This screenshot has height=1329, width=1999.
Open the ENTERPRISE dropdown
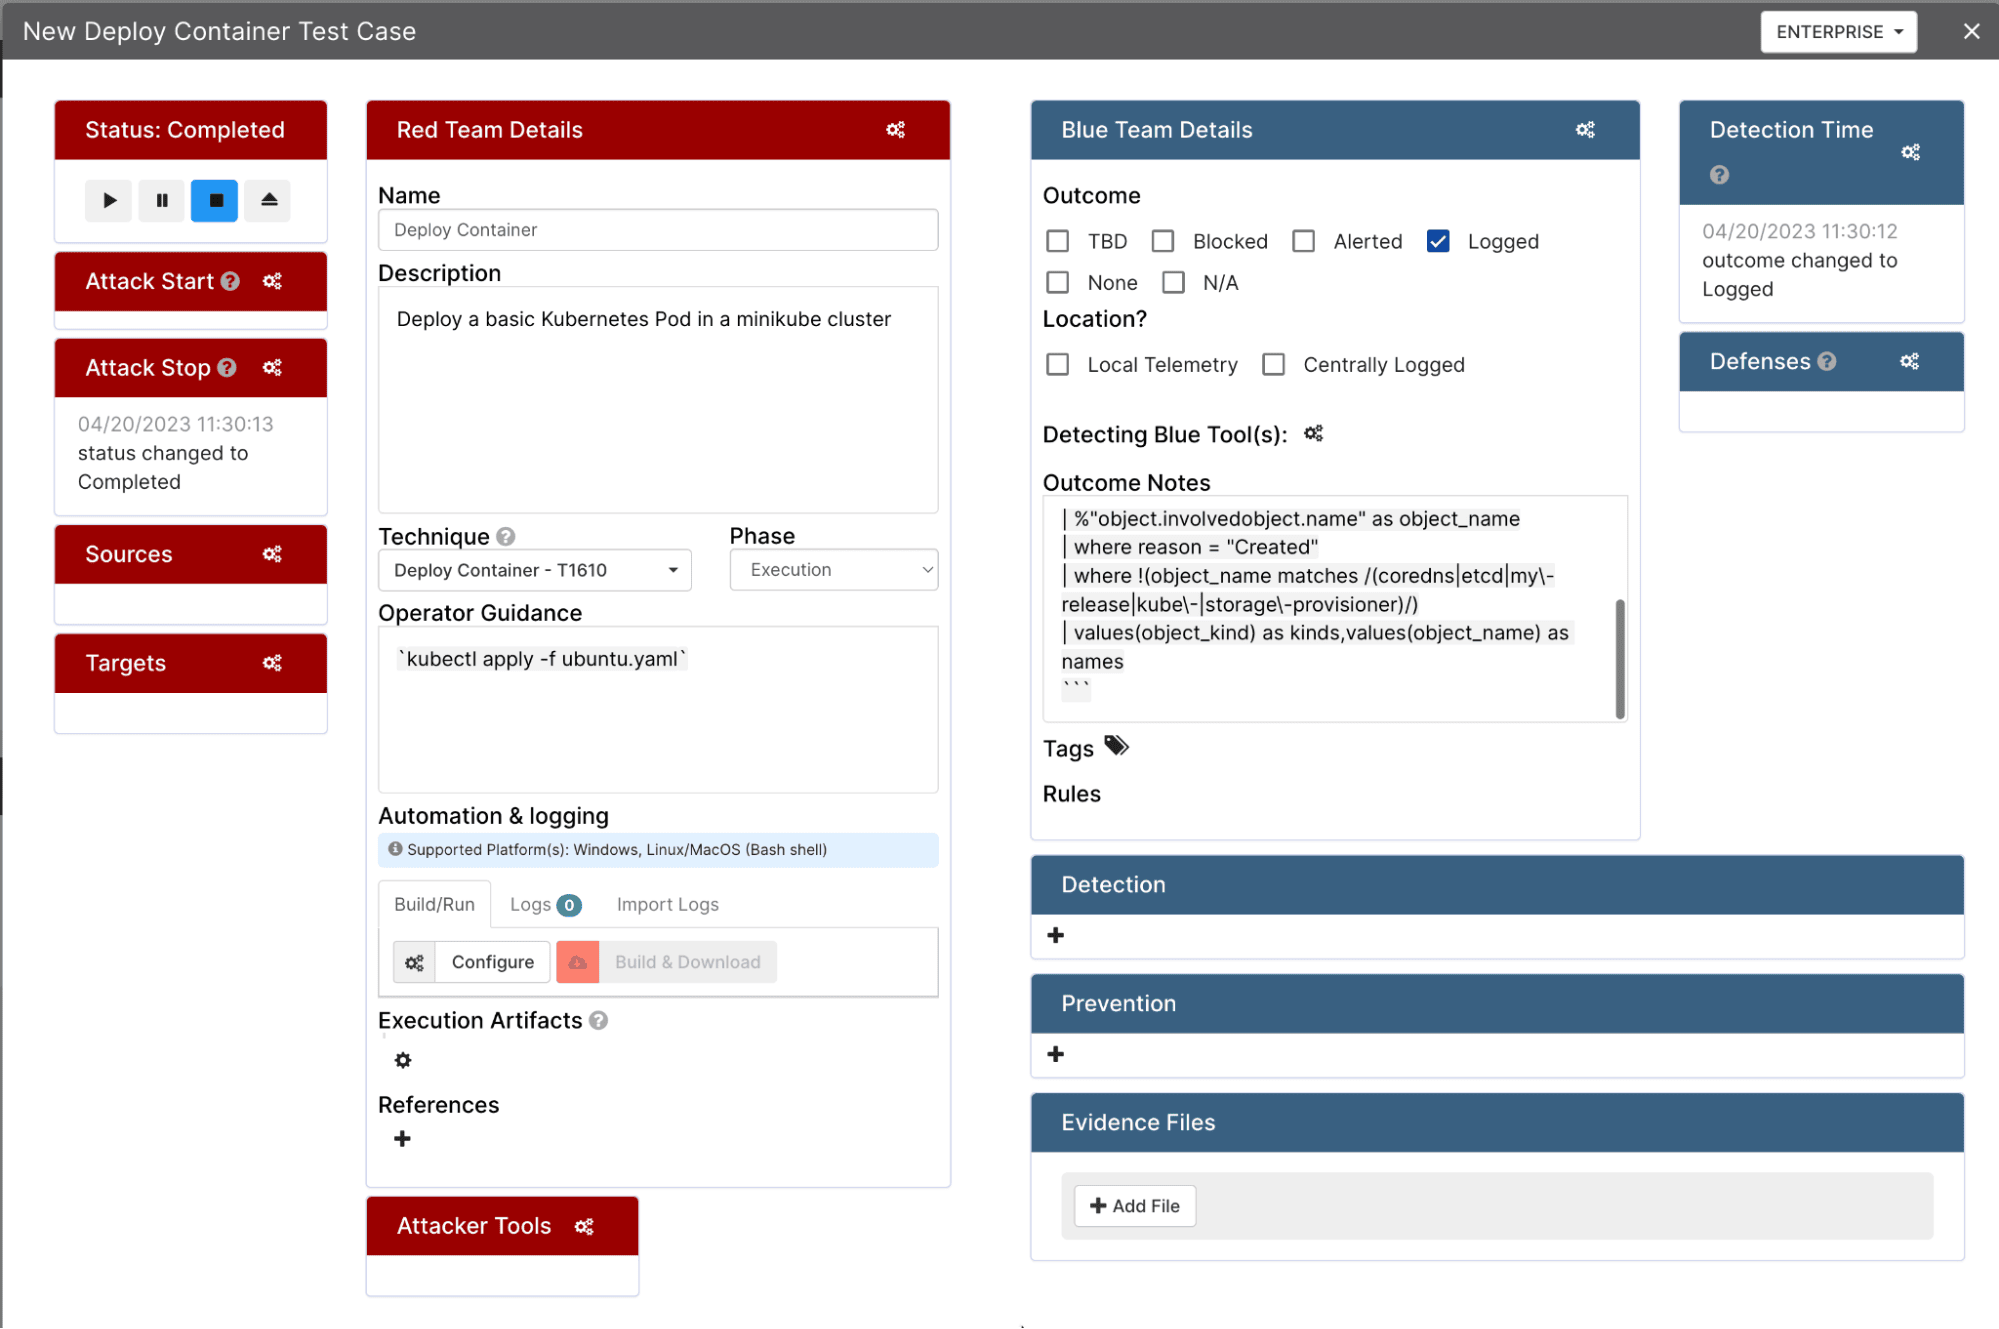1838,31
